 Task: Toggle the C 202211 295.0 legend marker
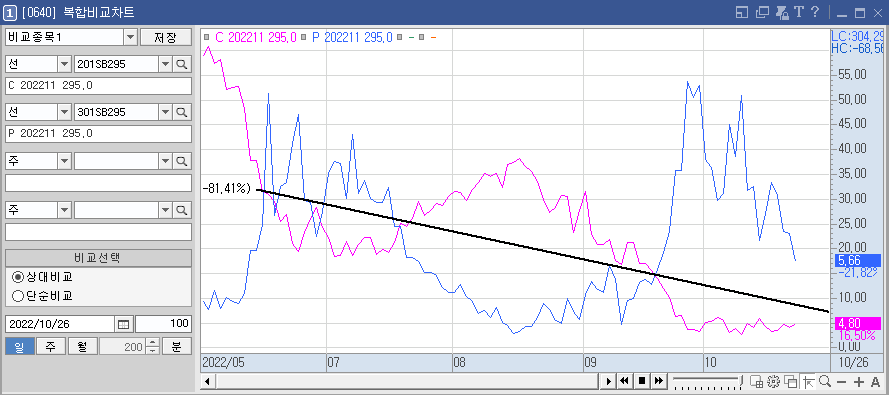[206, 37]
